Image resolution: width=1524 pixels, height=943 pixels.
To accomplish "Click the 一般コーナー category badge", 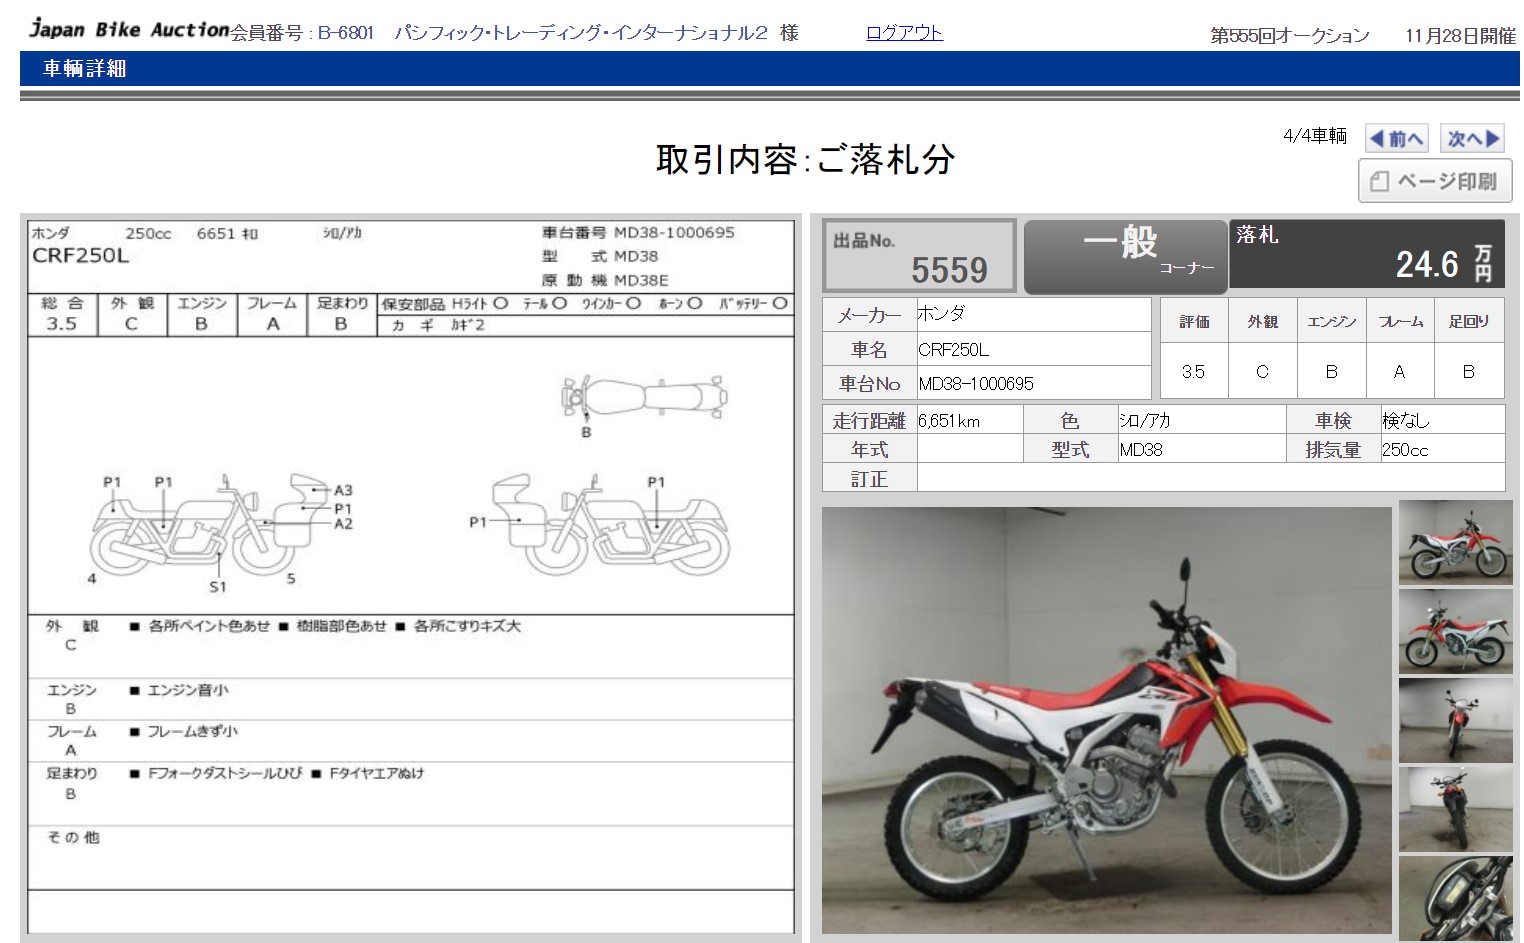I will click(x=1125, y=257).
